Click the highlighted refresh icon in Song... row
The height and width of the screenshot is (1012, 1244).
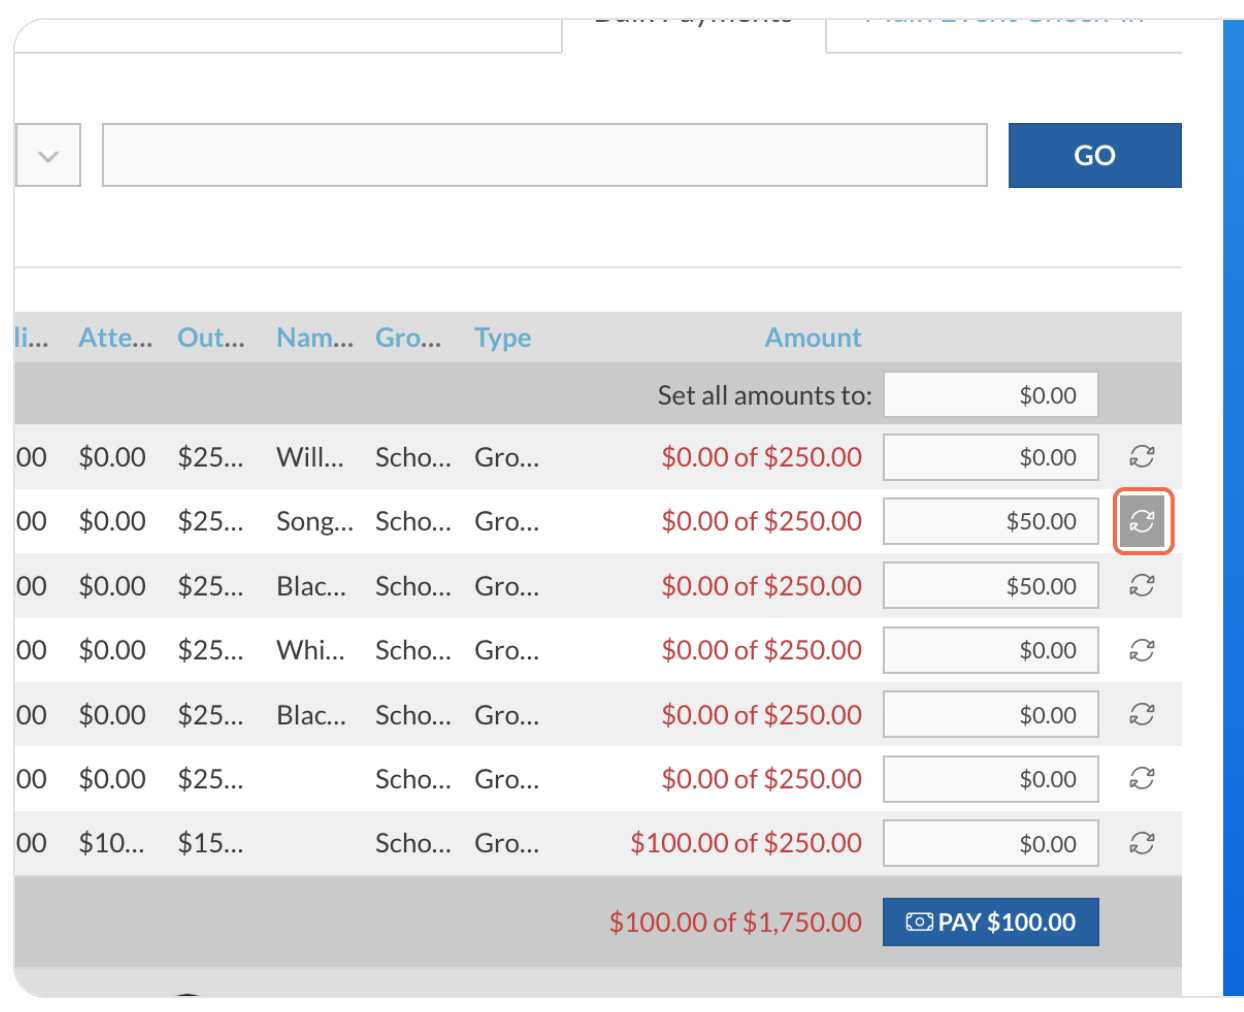[1142, 521]
